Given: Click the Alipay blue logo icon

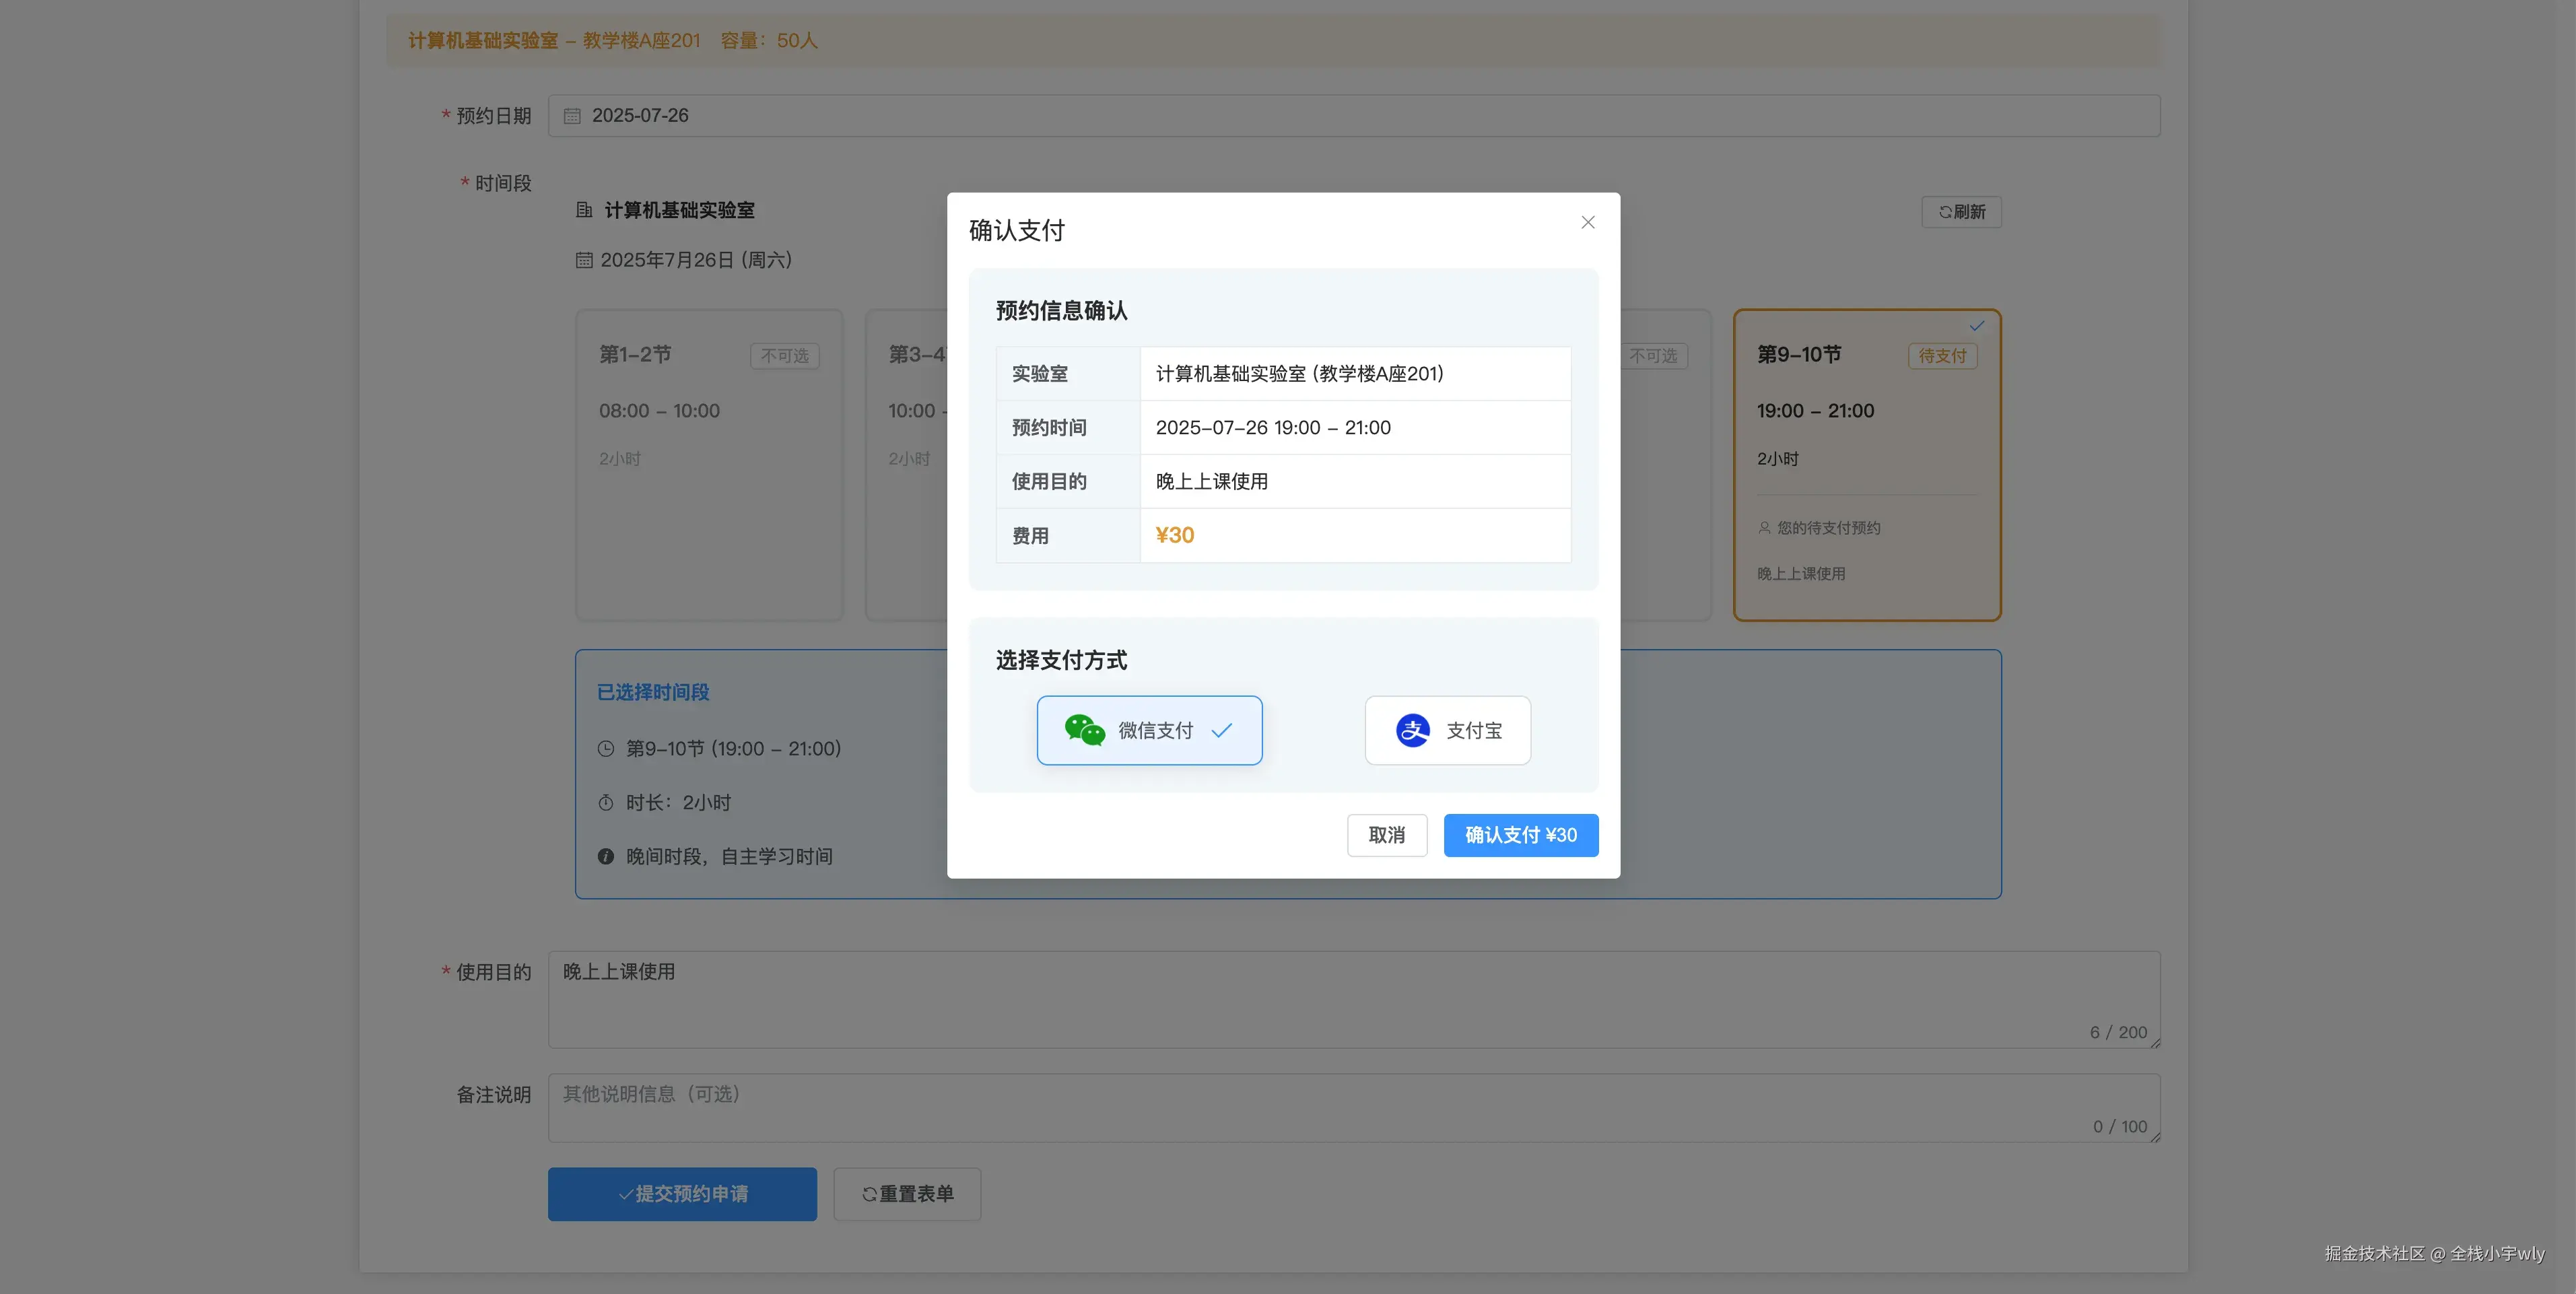Looking at the screenshot, I should (x=1412, y=731).
